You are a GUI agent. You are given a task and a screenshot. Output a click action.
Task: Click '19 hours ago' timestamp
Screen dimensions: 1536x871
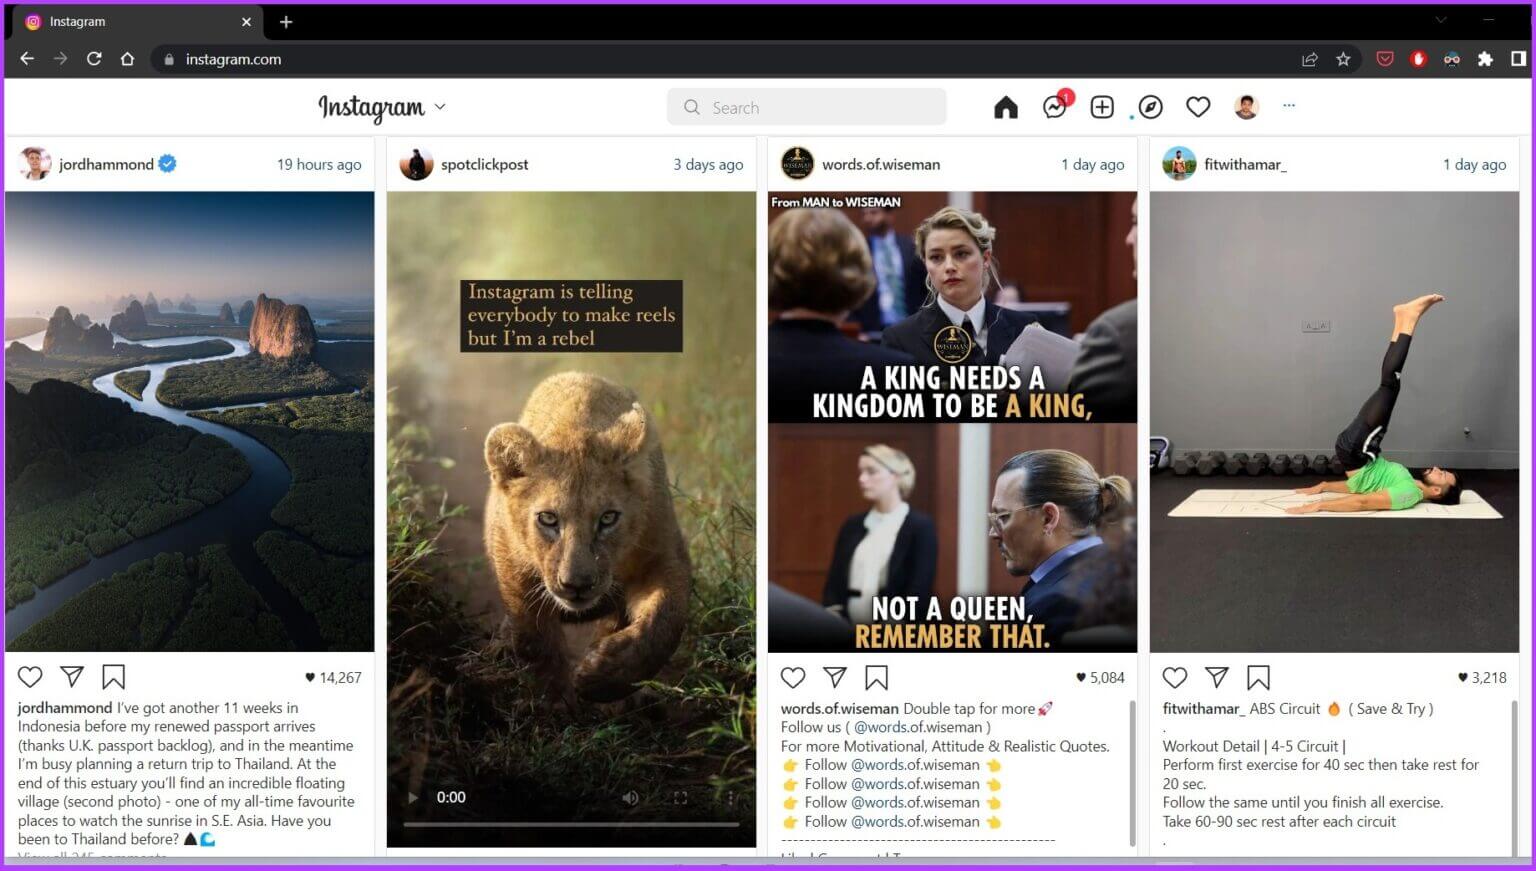point(319,164)
